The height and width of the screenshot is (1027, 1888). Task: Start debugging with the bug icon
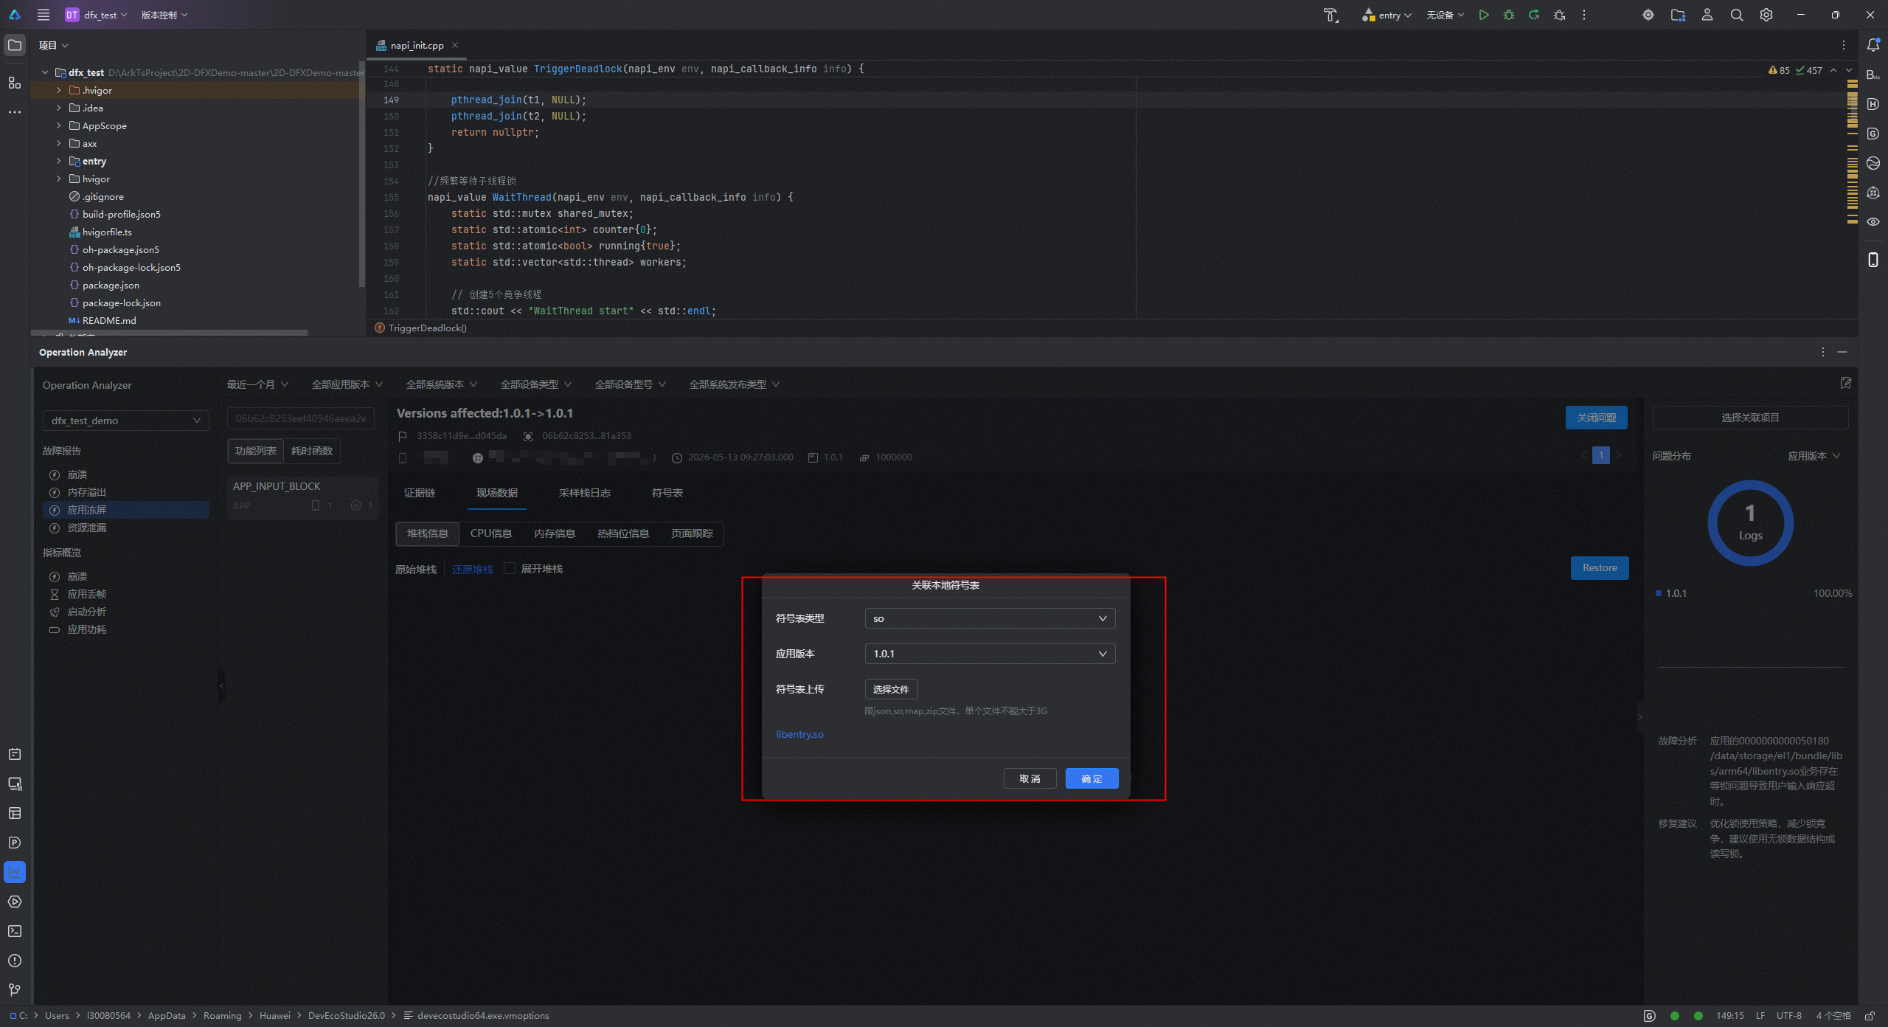(1509, 15)
